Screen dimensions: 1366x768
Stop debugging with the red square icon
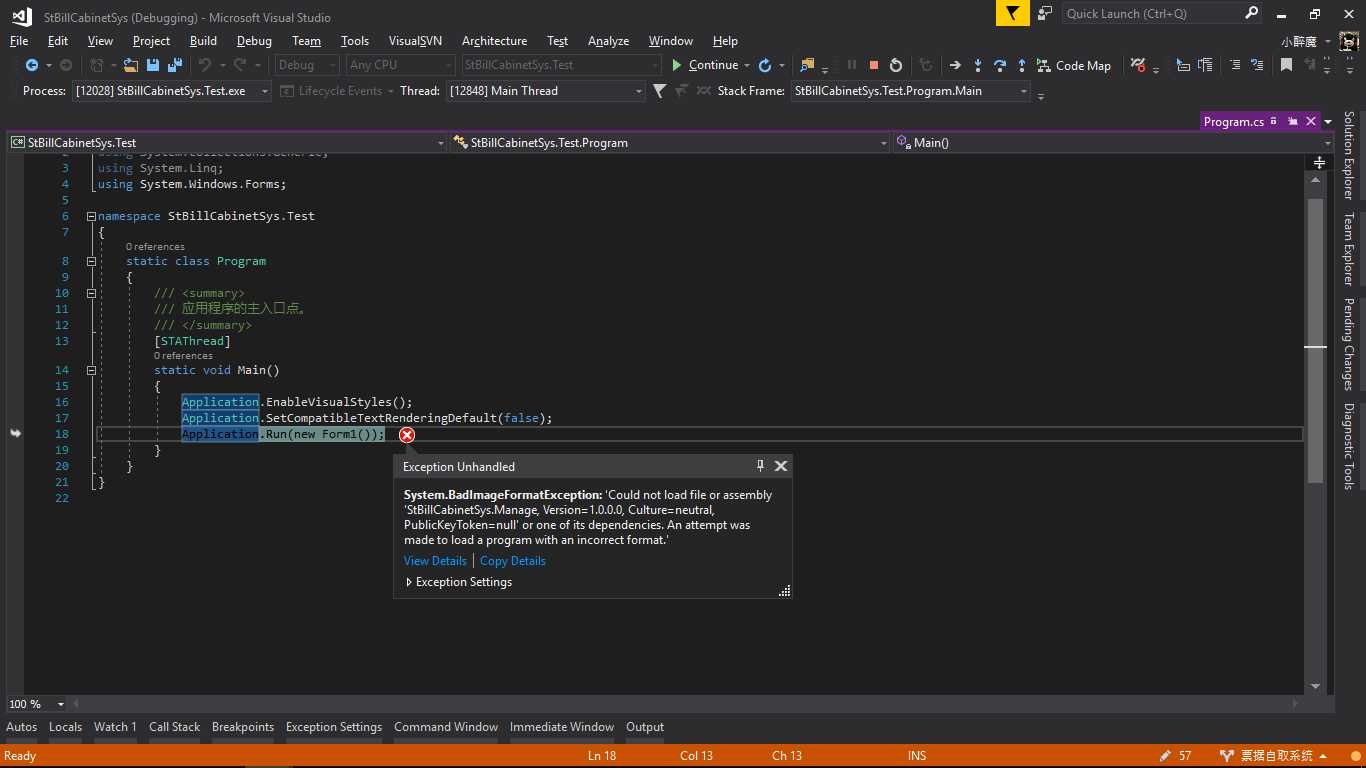click(874, 65)
